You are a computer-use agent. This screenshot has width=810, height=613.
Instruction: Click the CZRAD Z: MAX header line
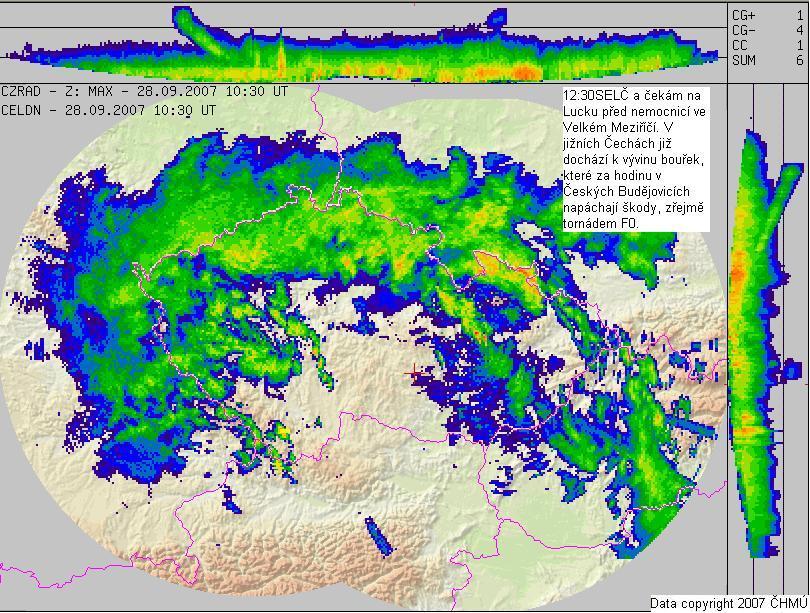pos(145,91)
